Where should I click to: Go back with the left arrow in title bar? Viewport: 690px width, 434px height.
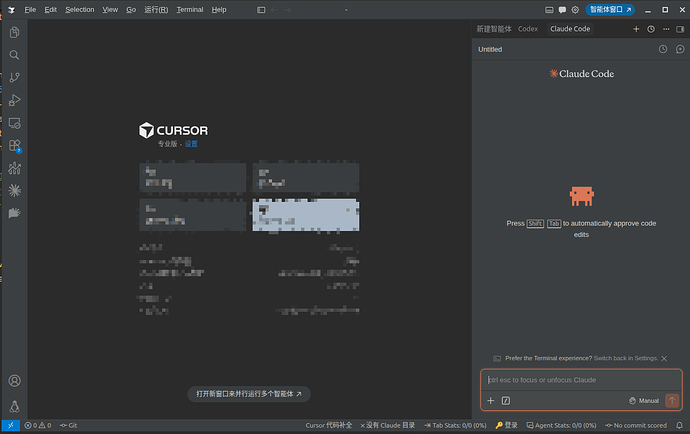(274, 10)
